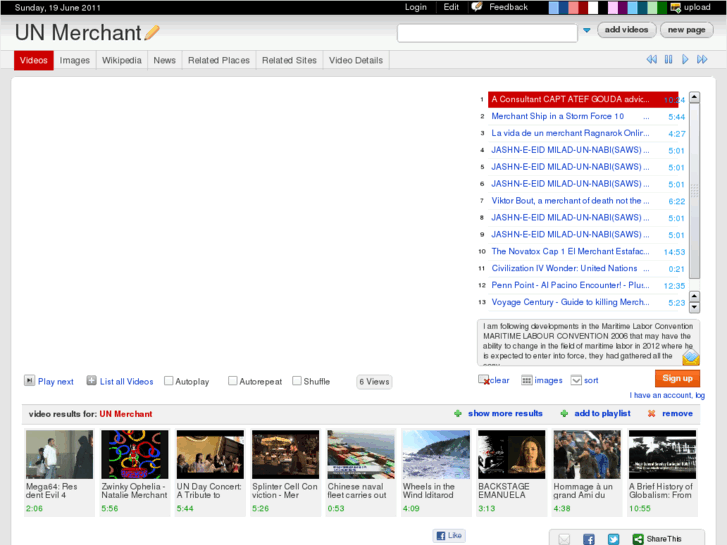Image resolution: width=727 pixels, height=545 pixels.
Task: Pause playback using the pause icon
Action: coord(668,59)
